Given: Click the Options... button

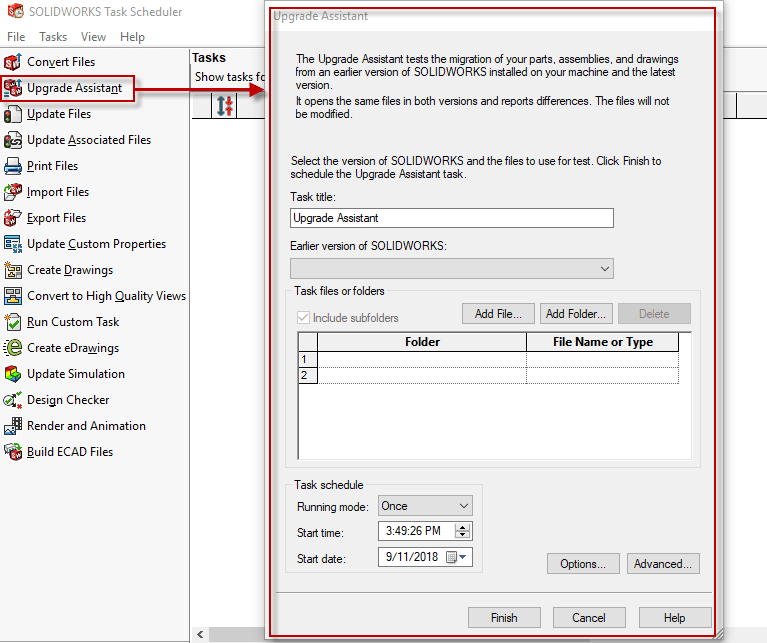Looking at the screenshot, I should click(x=583, y=563).
